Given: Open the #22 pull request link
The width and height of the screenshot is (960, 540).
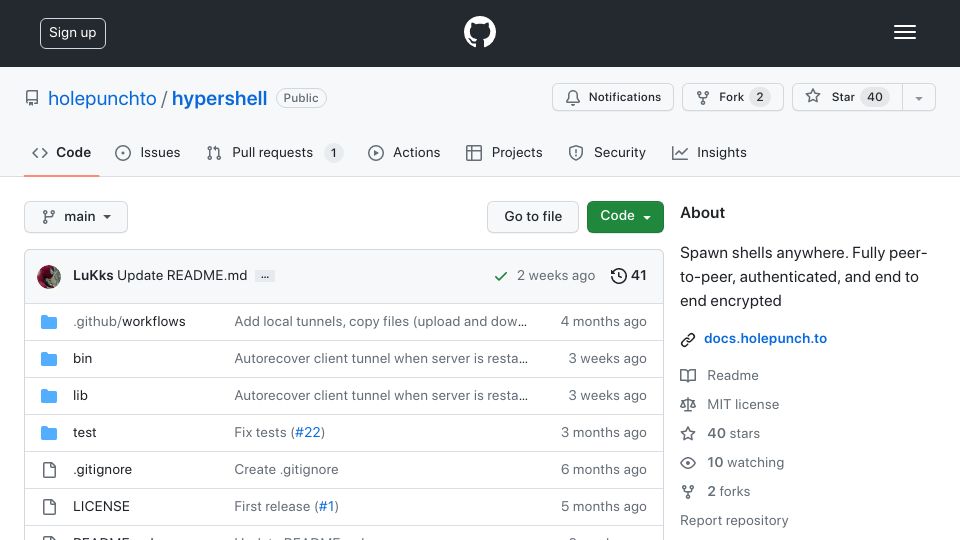Looking at the screenshot, I should click(308, 432).
